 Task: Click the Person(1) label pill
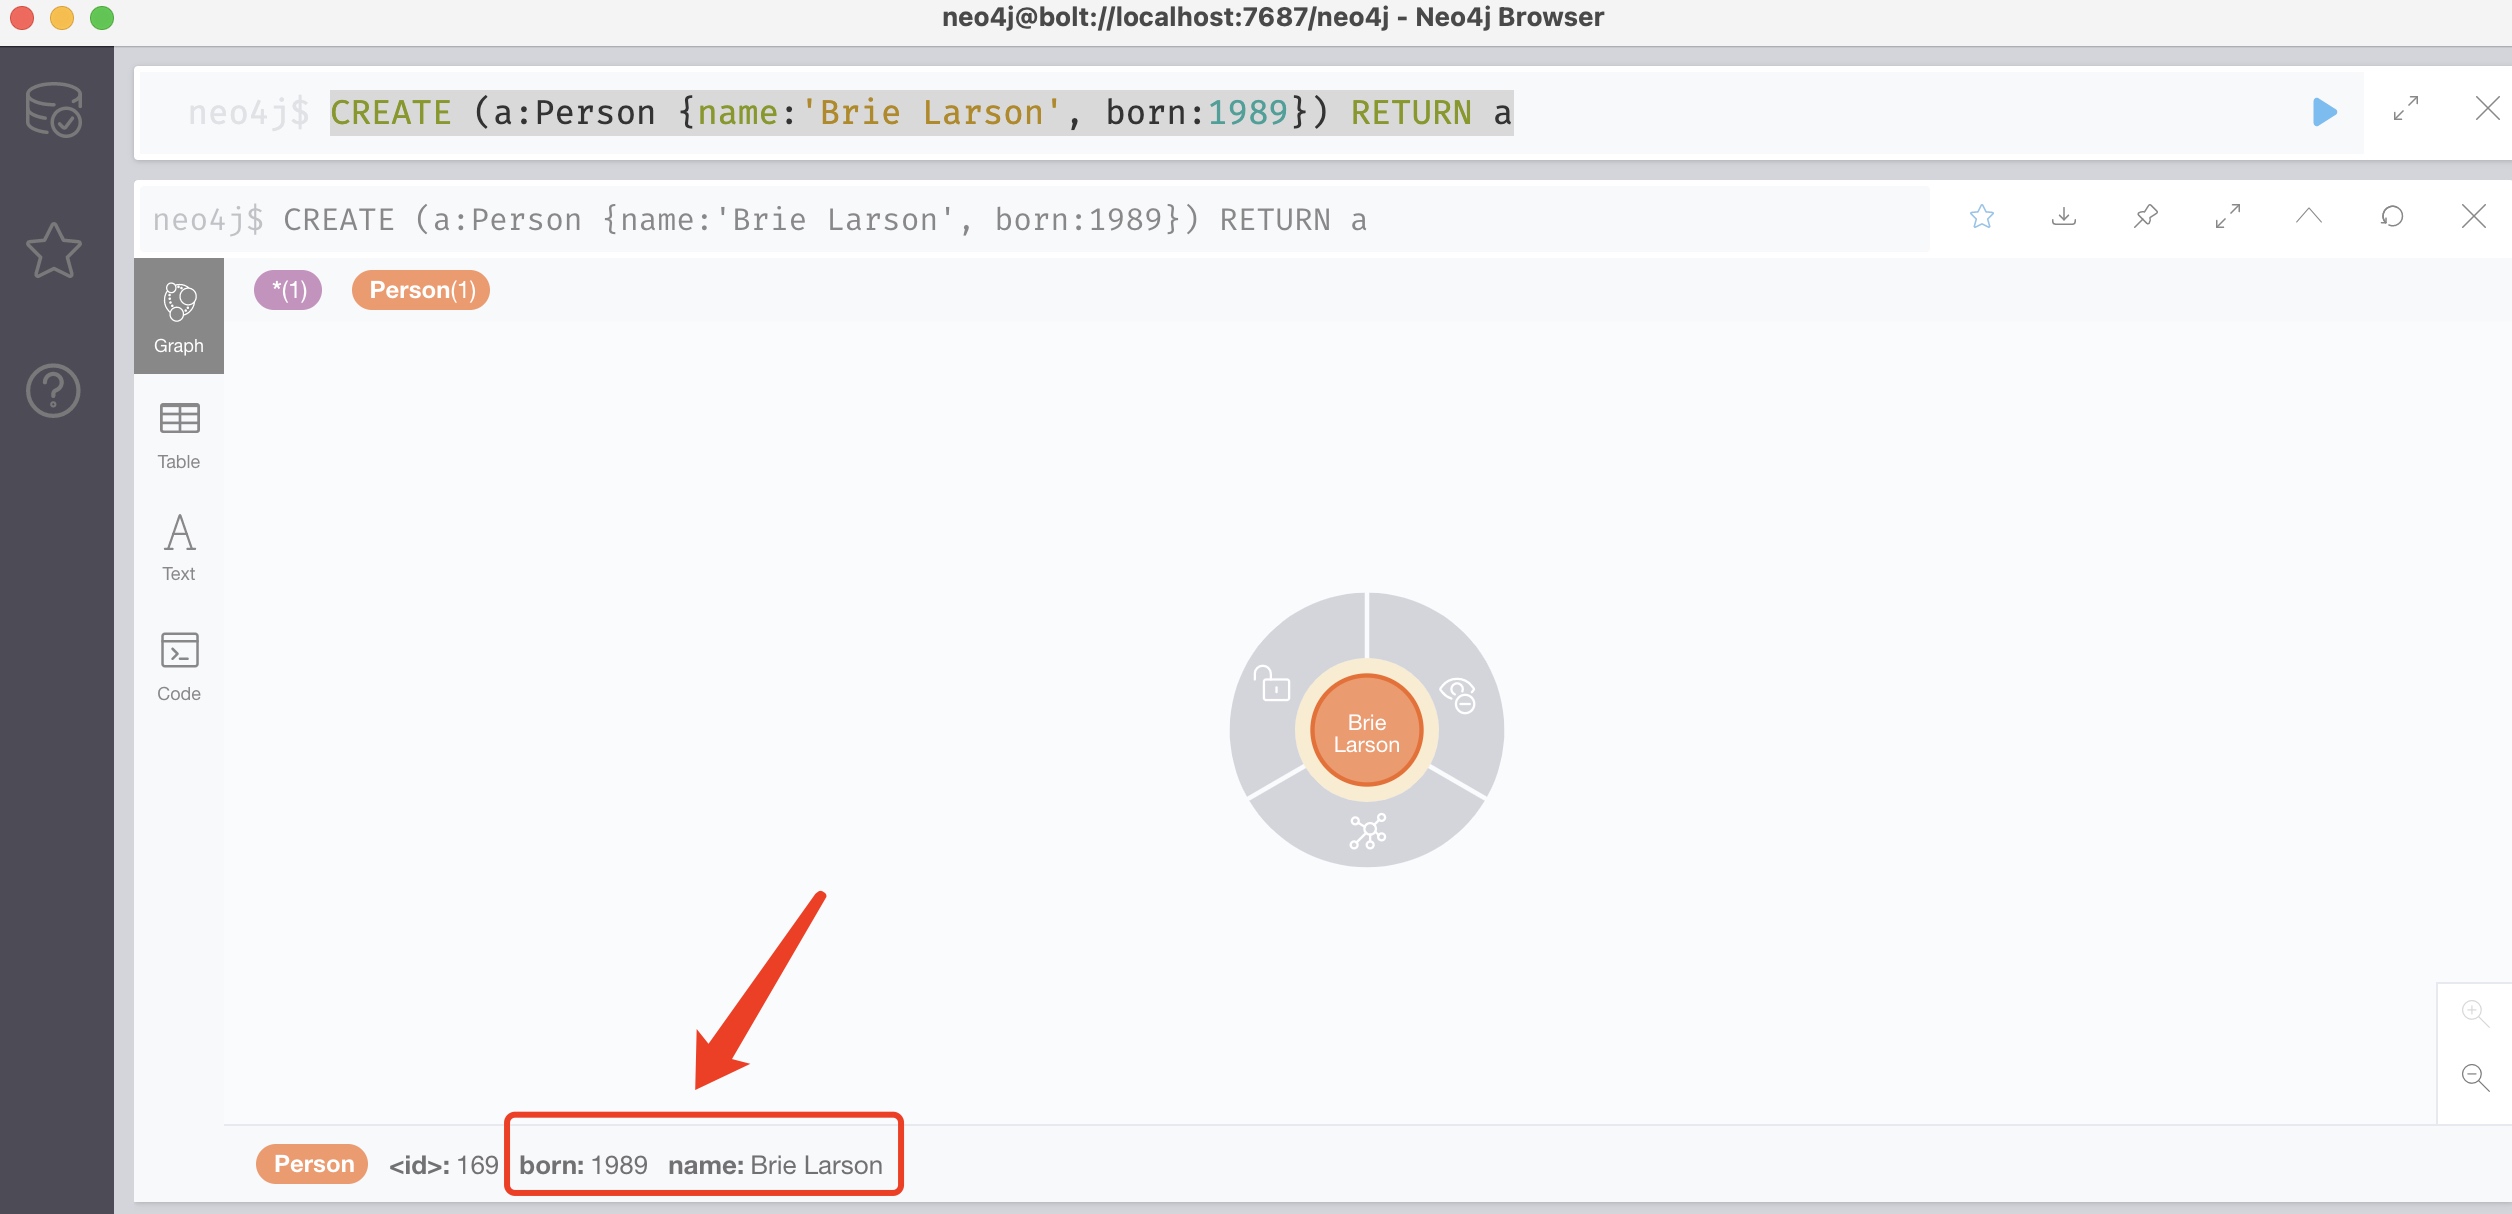421,290
